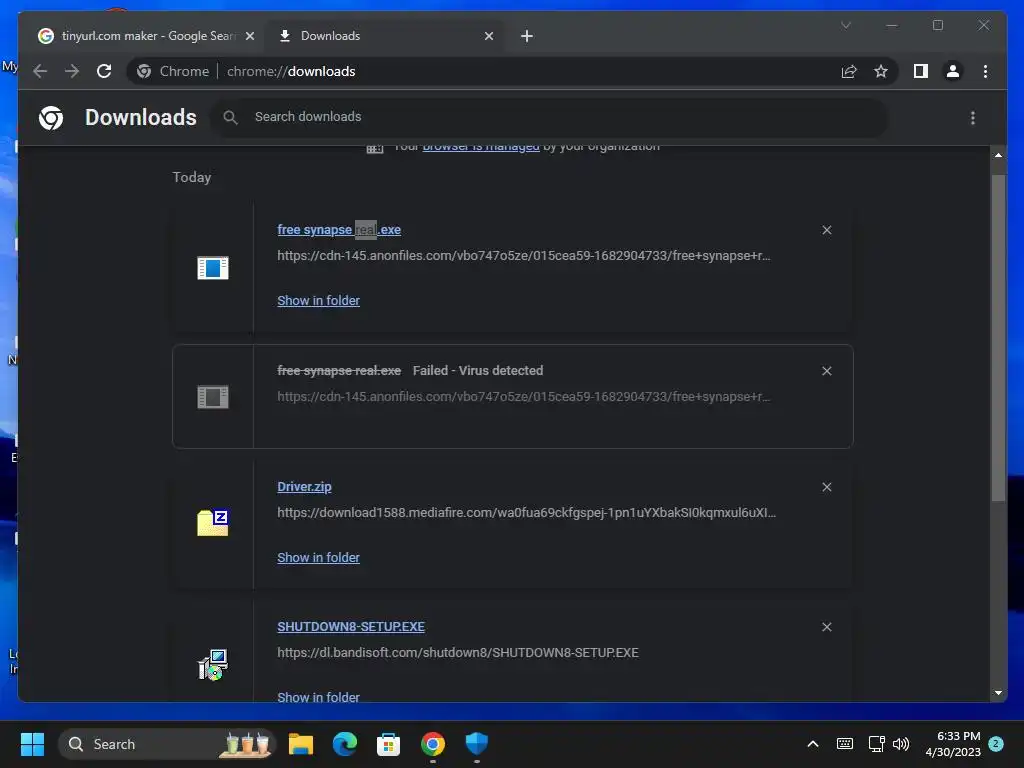Expand the system tray hidden icons chevron
This screenshot has height=768, width=1024.
[x=813, y=744]
